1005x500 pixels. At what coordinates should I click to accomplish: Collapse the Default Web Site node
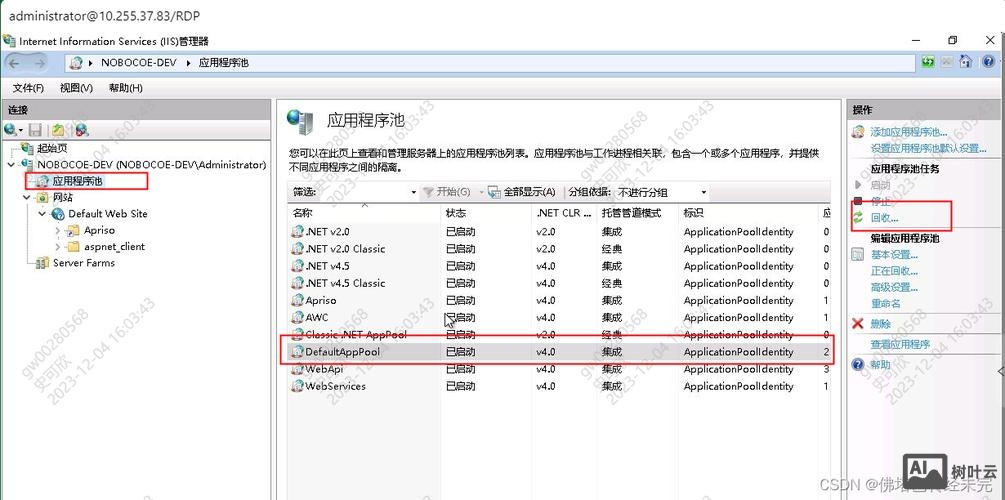(x=42, y=213)
